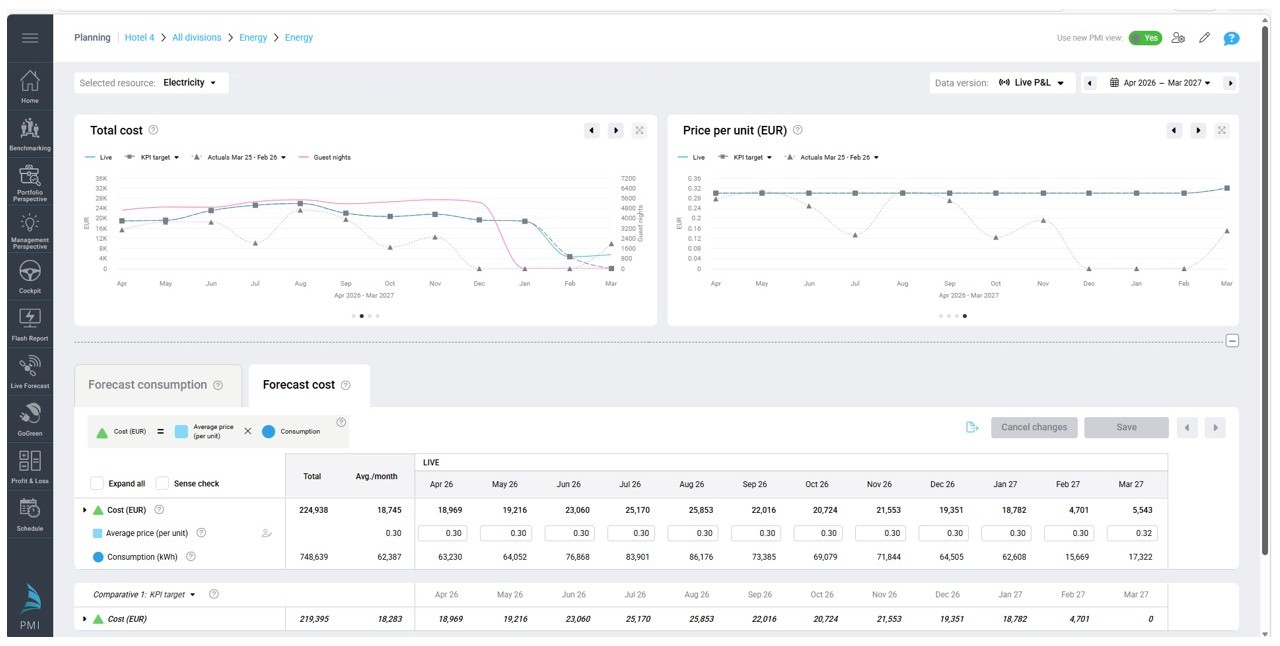
Task: Enable the Sense check checkbox
Action: pyautogui.click(x=162, y=483)
